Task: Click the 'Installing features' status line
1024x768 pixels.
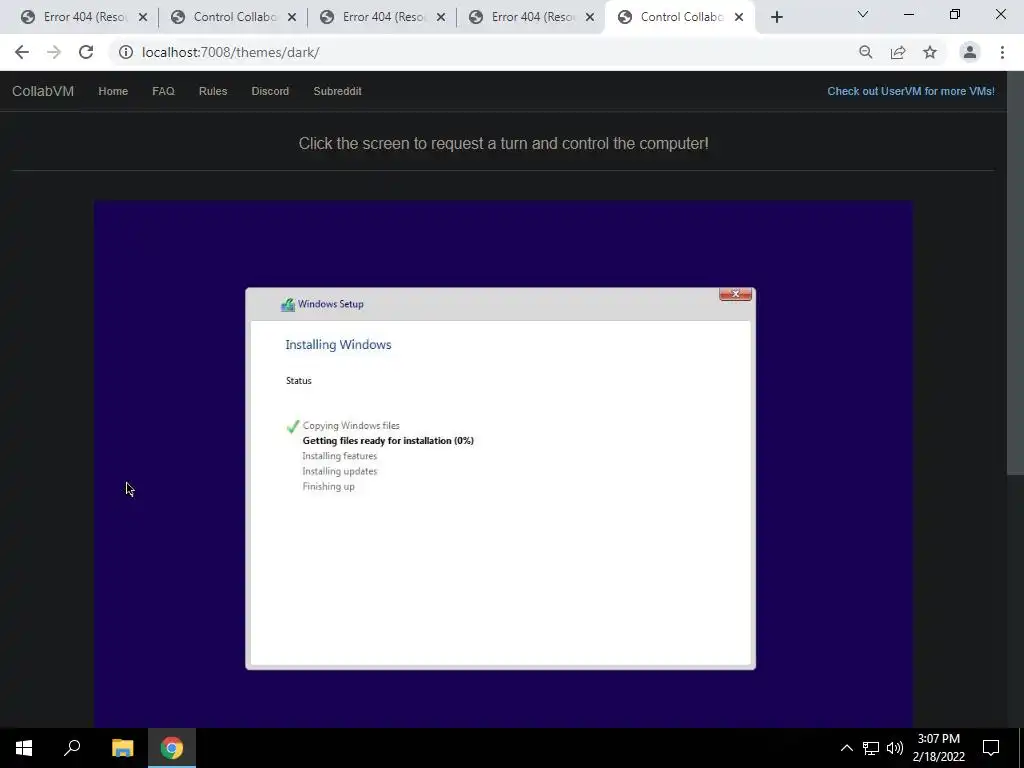Action: tap(340, 456)
